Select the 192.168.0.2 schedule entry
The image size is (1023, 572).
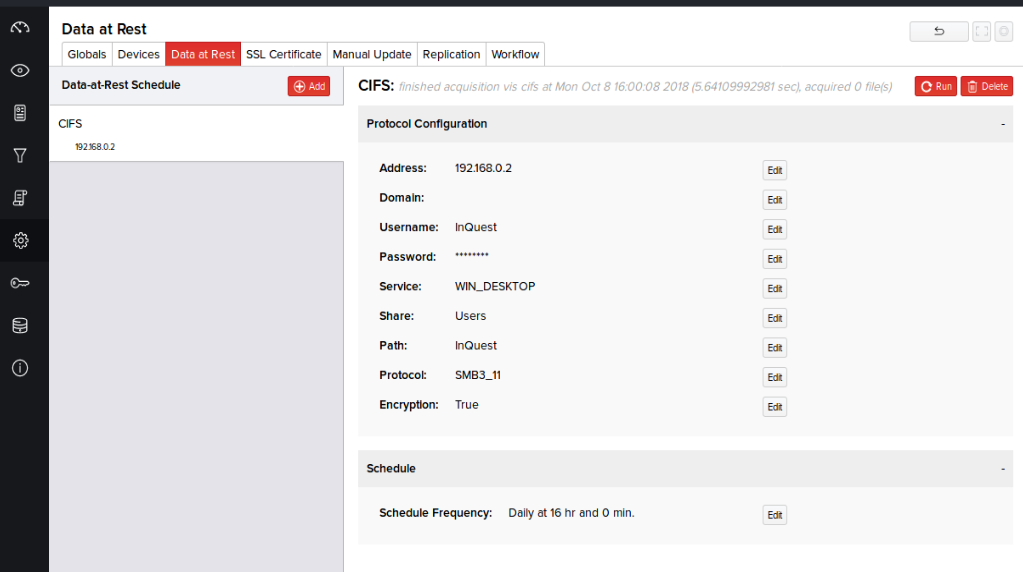pyautogui.click(x=95, y=147)
